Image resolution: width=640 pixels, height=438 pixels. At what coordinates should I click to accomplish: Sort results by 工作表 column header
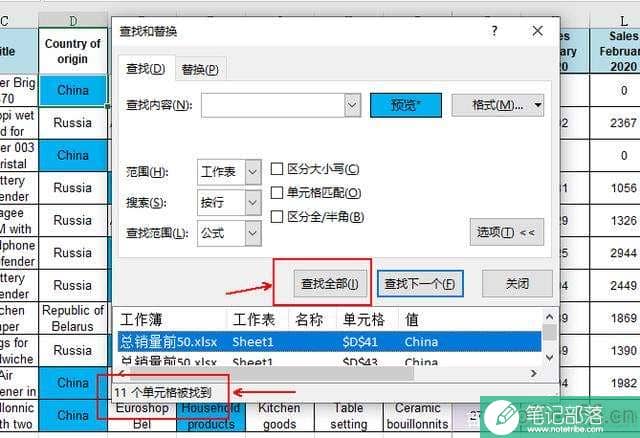(257, 320)
